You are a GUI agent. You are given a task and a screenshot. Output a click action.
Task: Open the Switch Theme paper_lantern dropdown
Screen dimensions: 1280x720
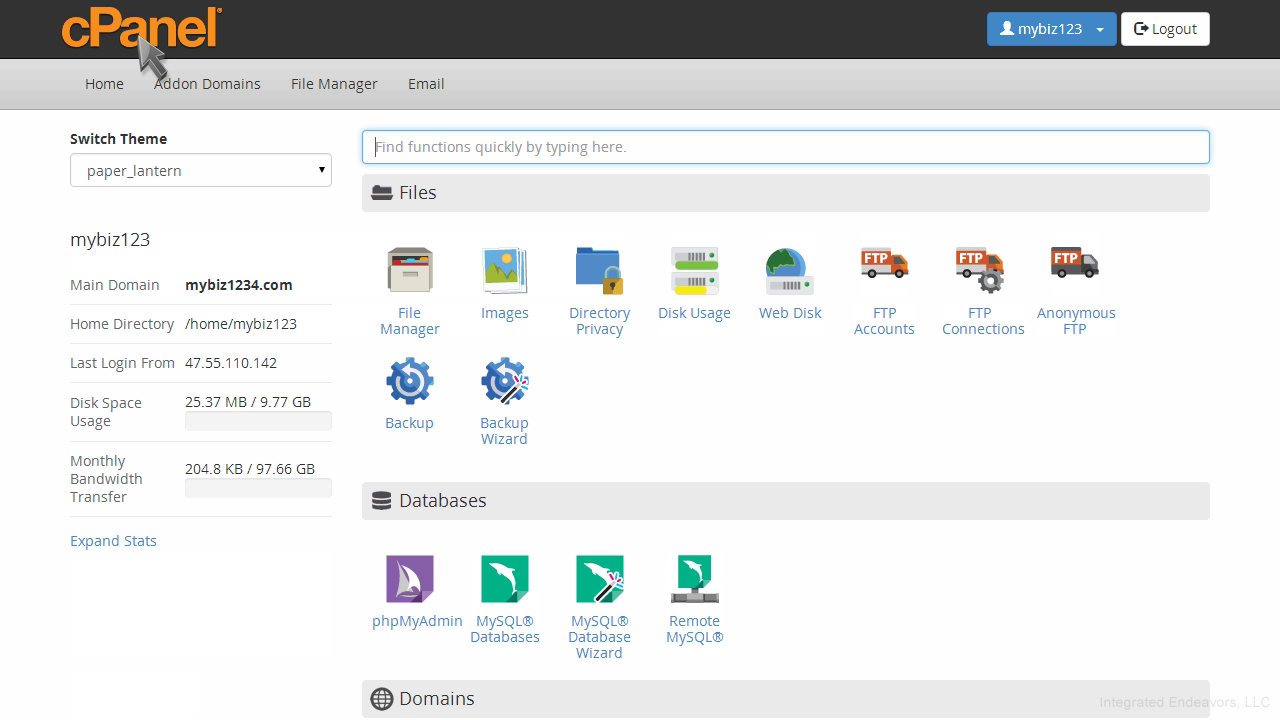(x=200, y=170)
